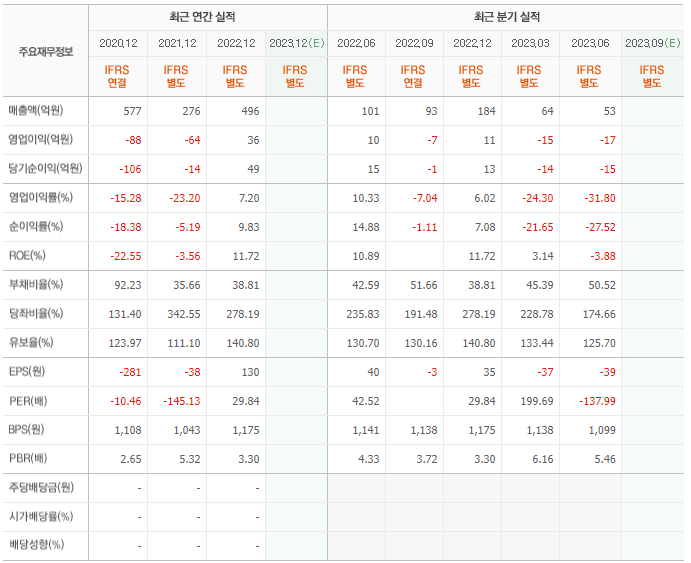
Task: Select operating margin value -15.28
Action: coord(126,198)
